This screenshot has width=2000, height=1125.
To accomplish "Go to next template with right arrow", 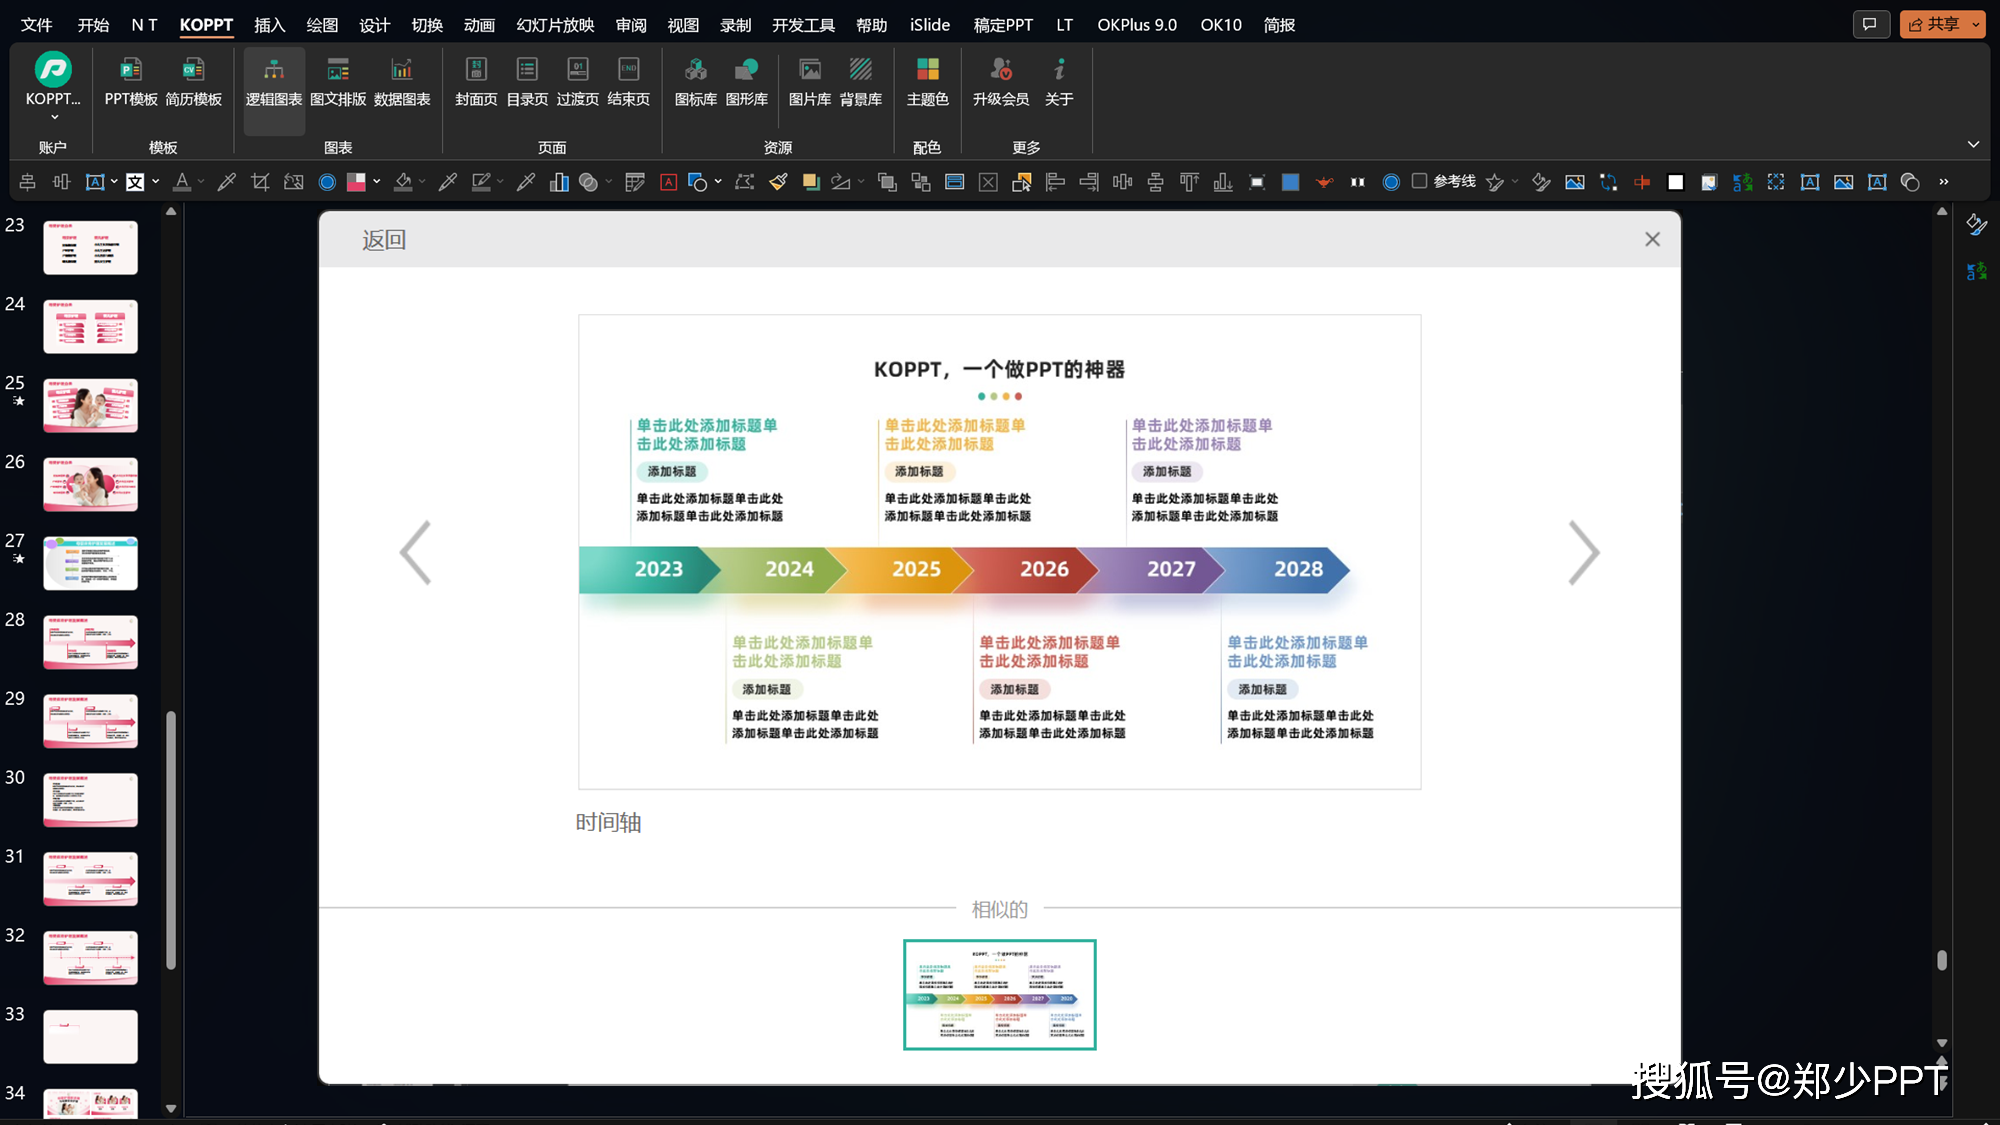I will pos(1584,552).
